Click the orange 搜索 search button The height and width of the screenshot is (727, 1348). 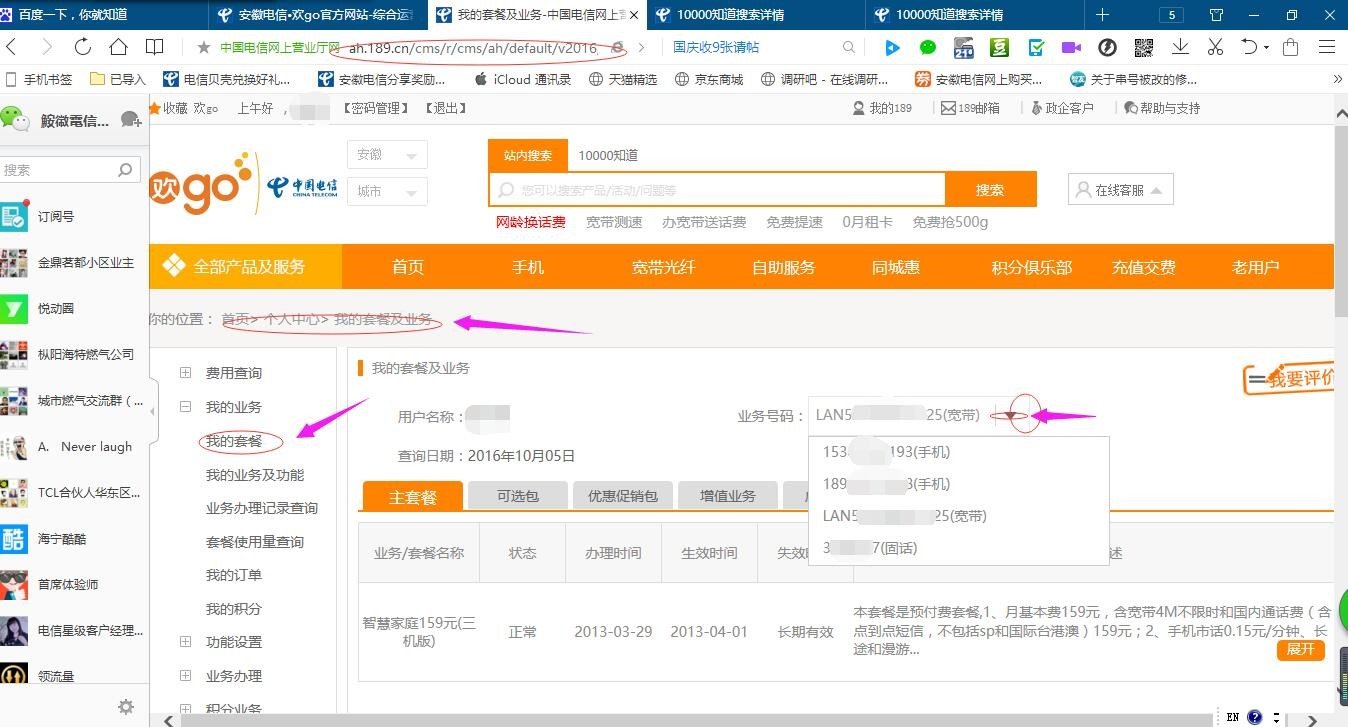991,188
